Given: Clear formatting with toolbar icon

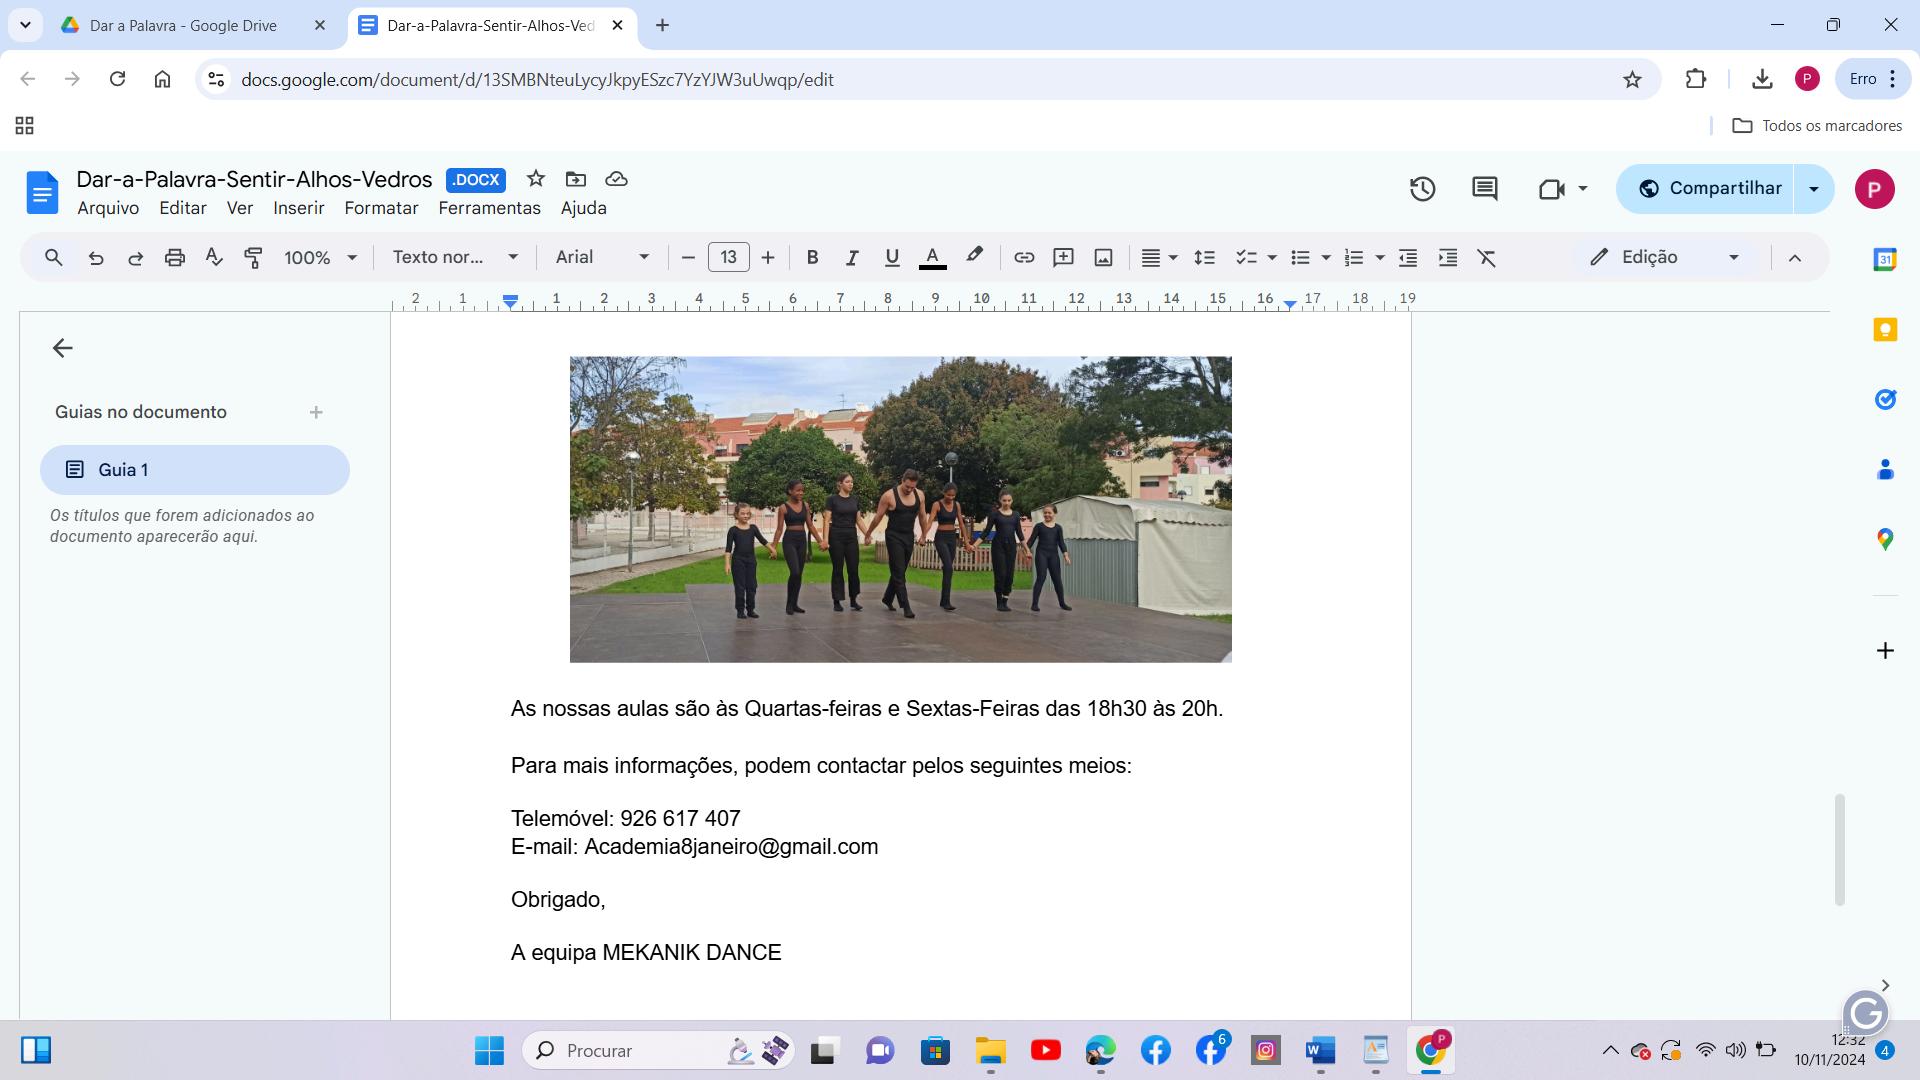Looking at the screenshot, I should (x=1487, y=257).
